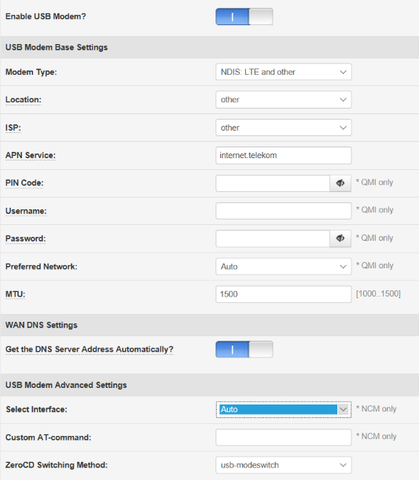The width and height of the screenshot is (419, 480).
Task: Click the Custom AT-command input field
Action: [283, 437]
